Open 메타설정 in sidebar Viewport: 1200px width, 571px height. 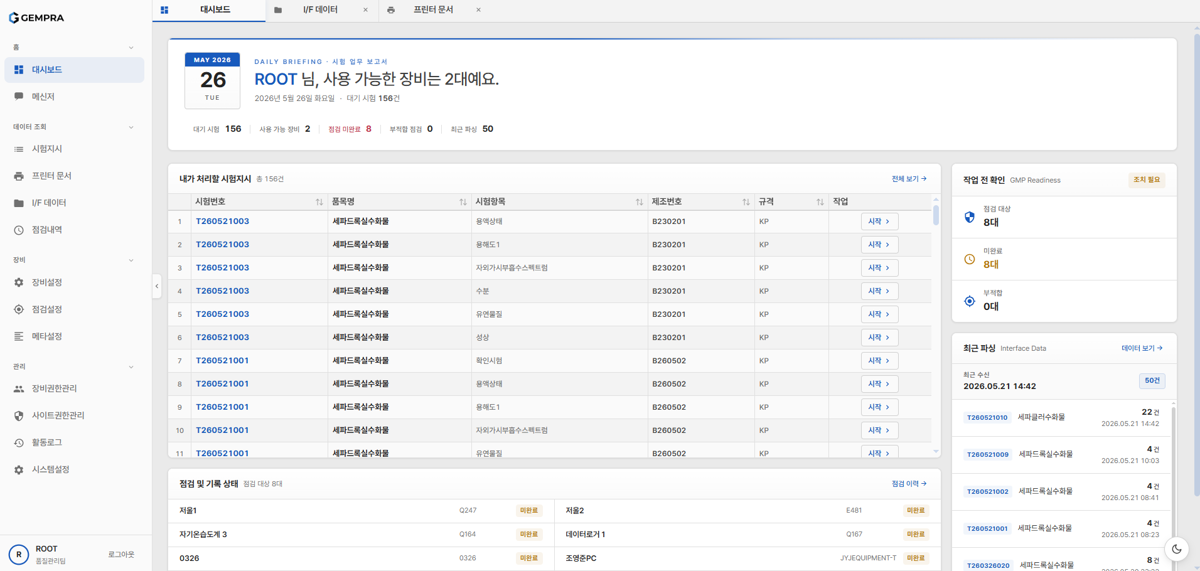click(x=74, y=337)
